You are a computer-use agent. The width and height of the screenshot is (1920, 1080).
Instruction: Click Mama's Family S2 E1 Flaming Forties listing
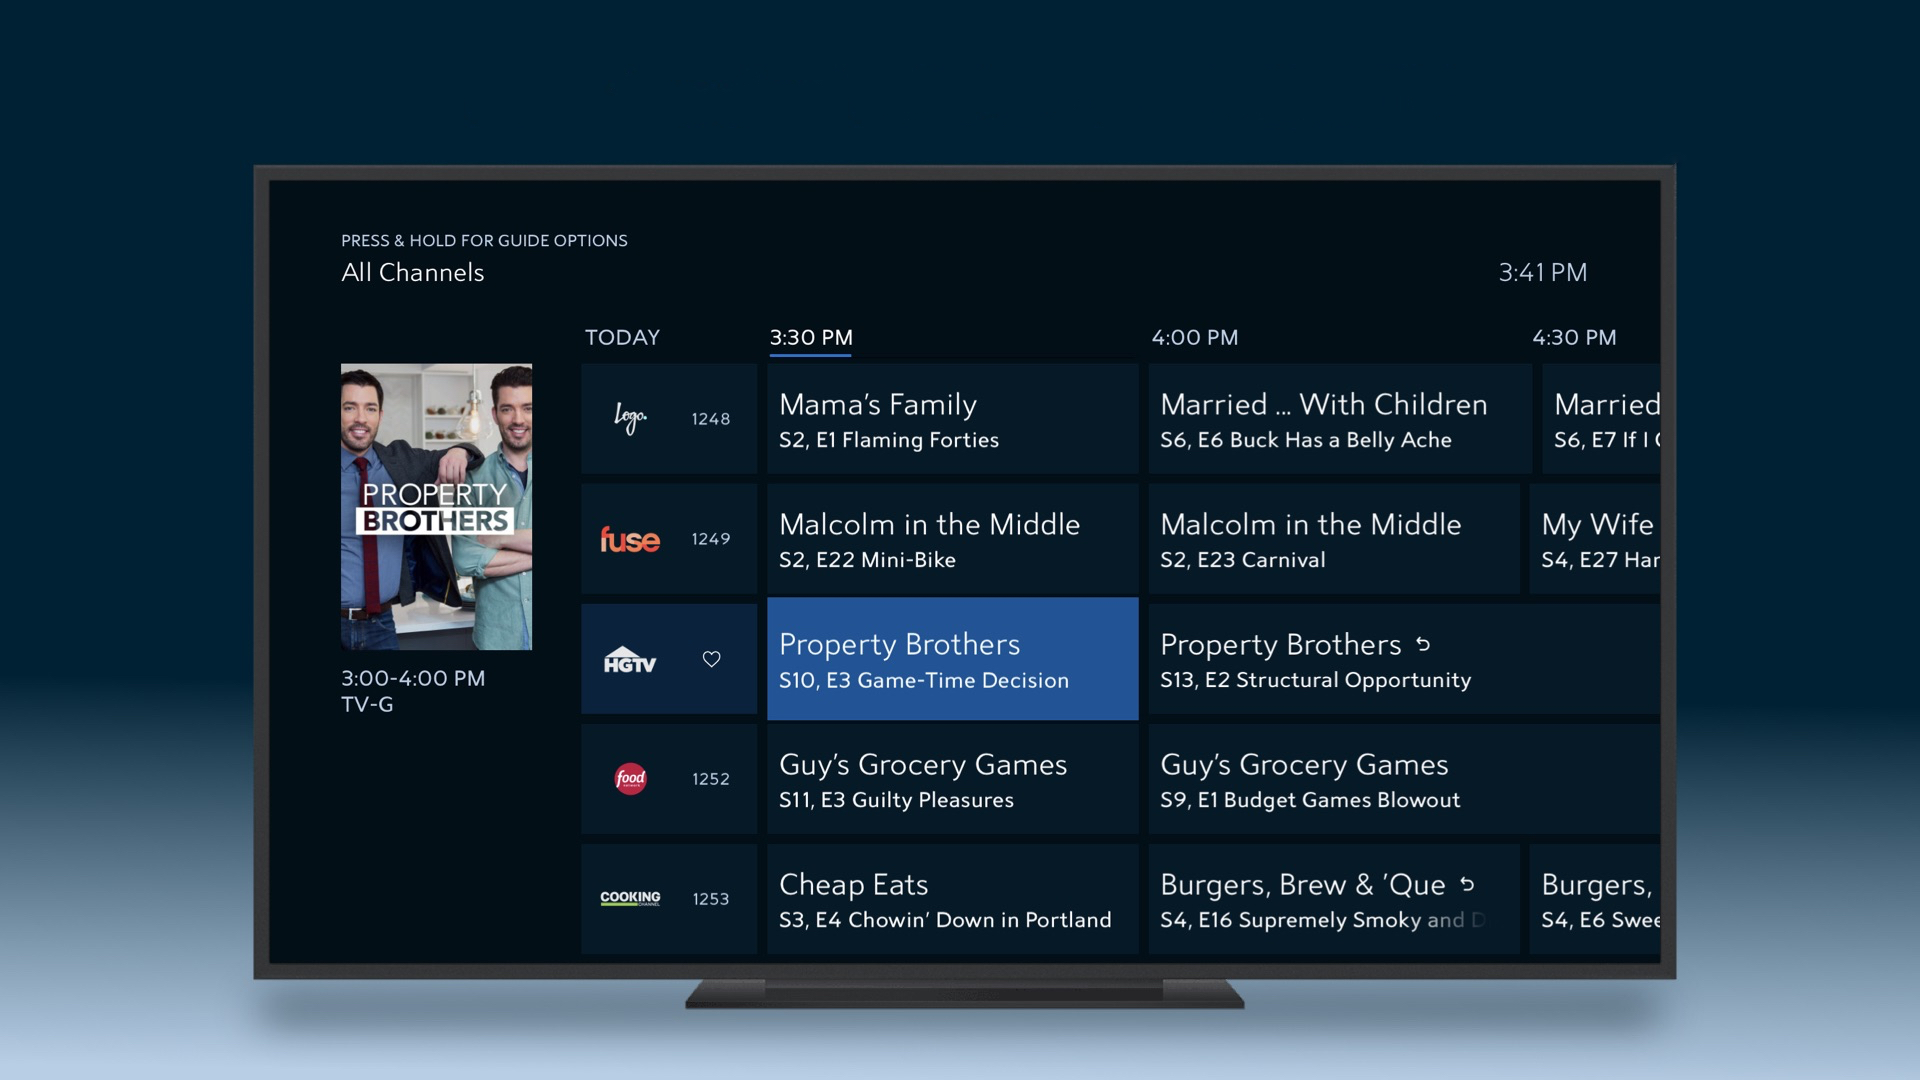pos(945,418)
